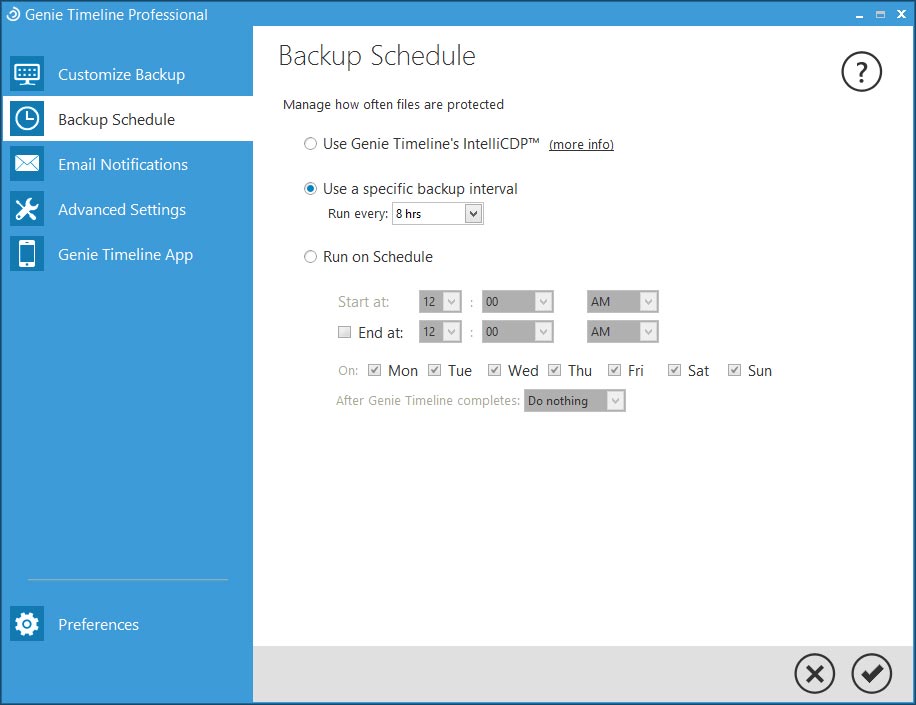Choose the Run on Schedule radio button
The width and height of the screenshot is (916, 705).
coord(310,256)
